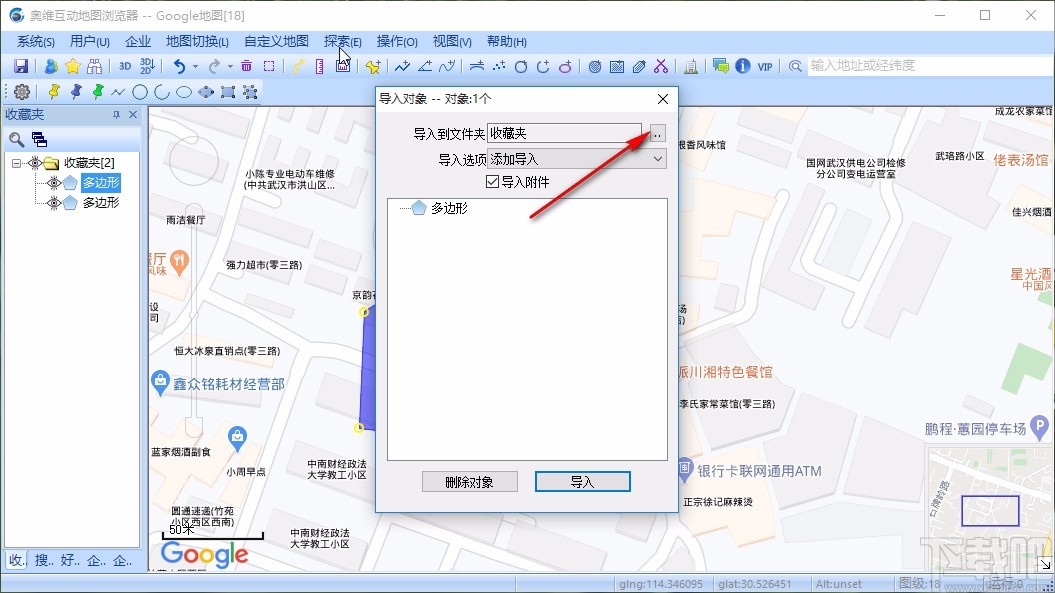The height and width of the screenshot is (593, 1055).
Task: Click the 导入 button
Action: tap(582, 481)
